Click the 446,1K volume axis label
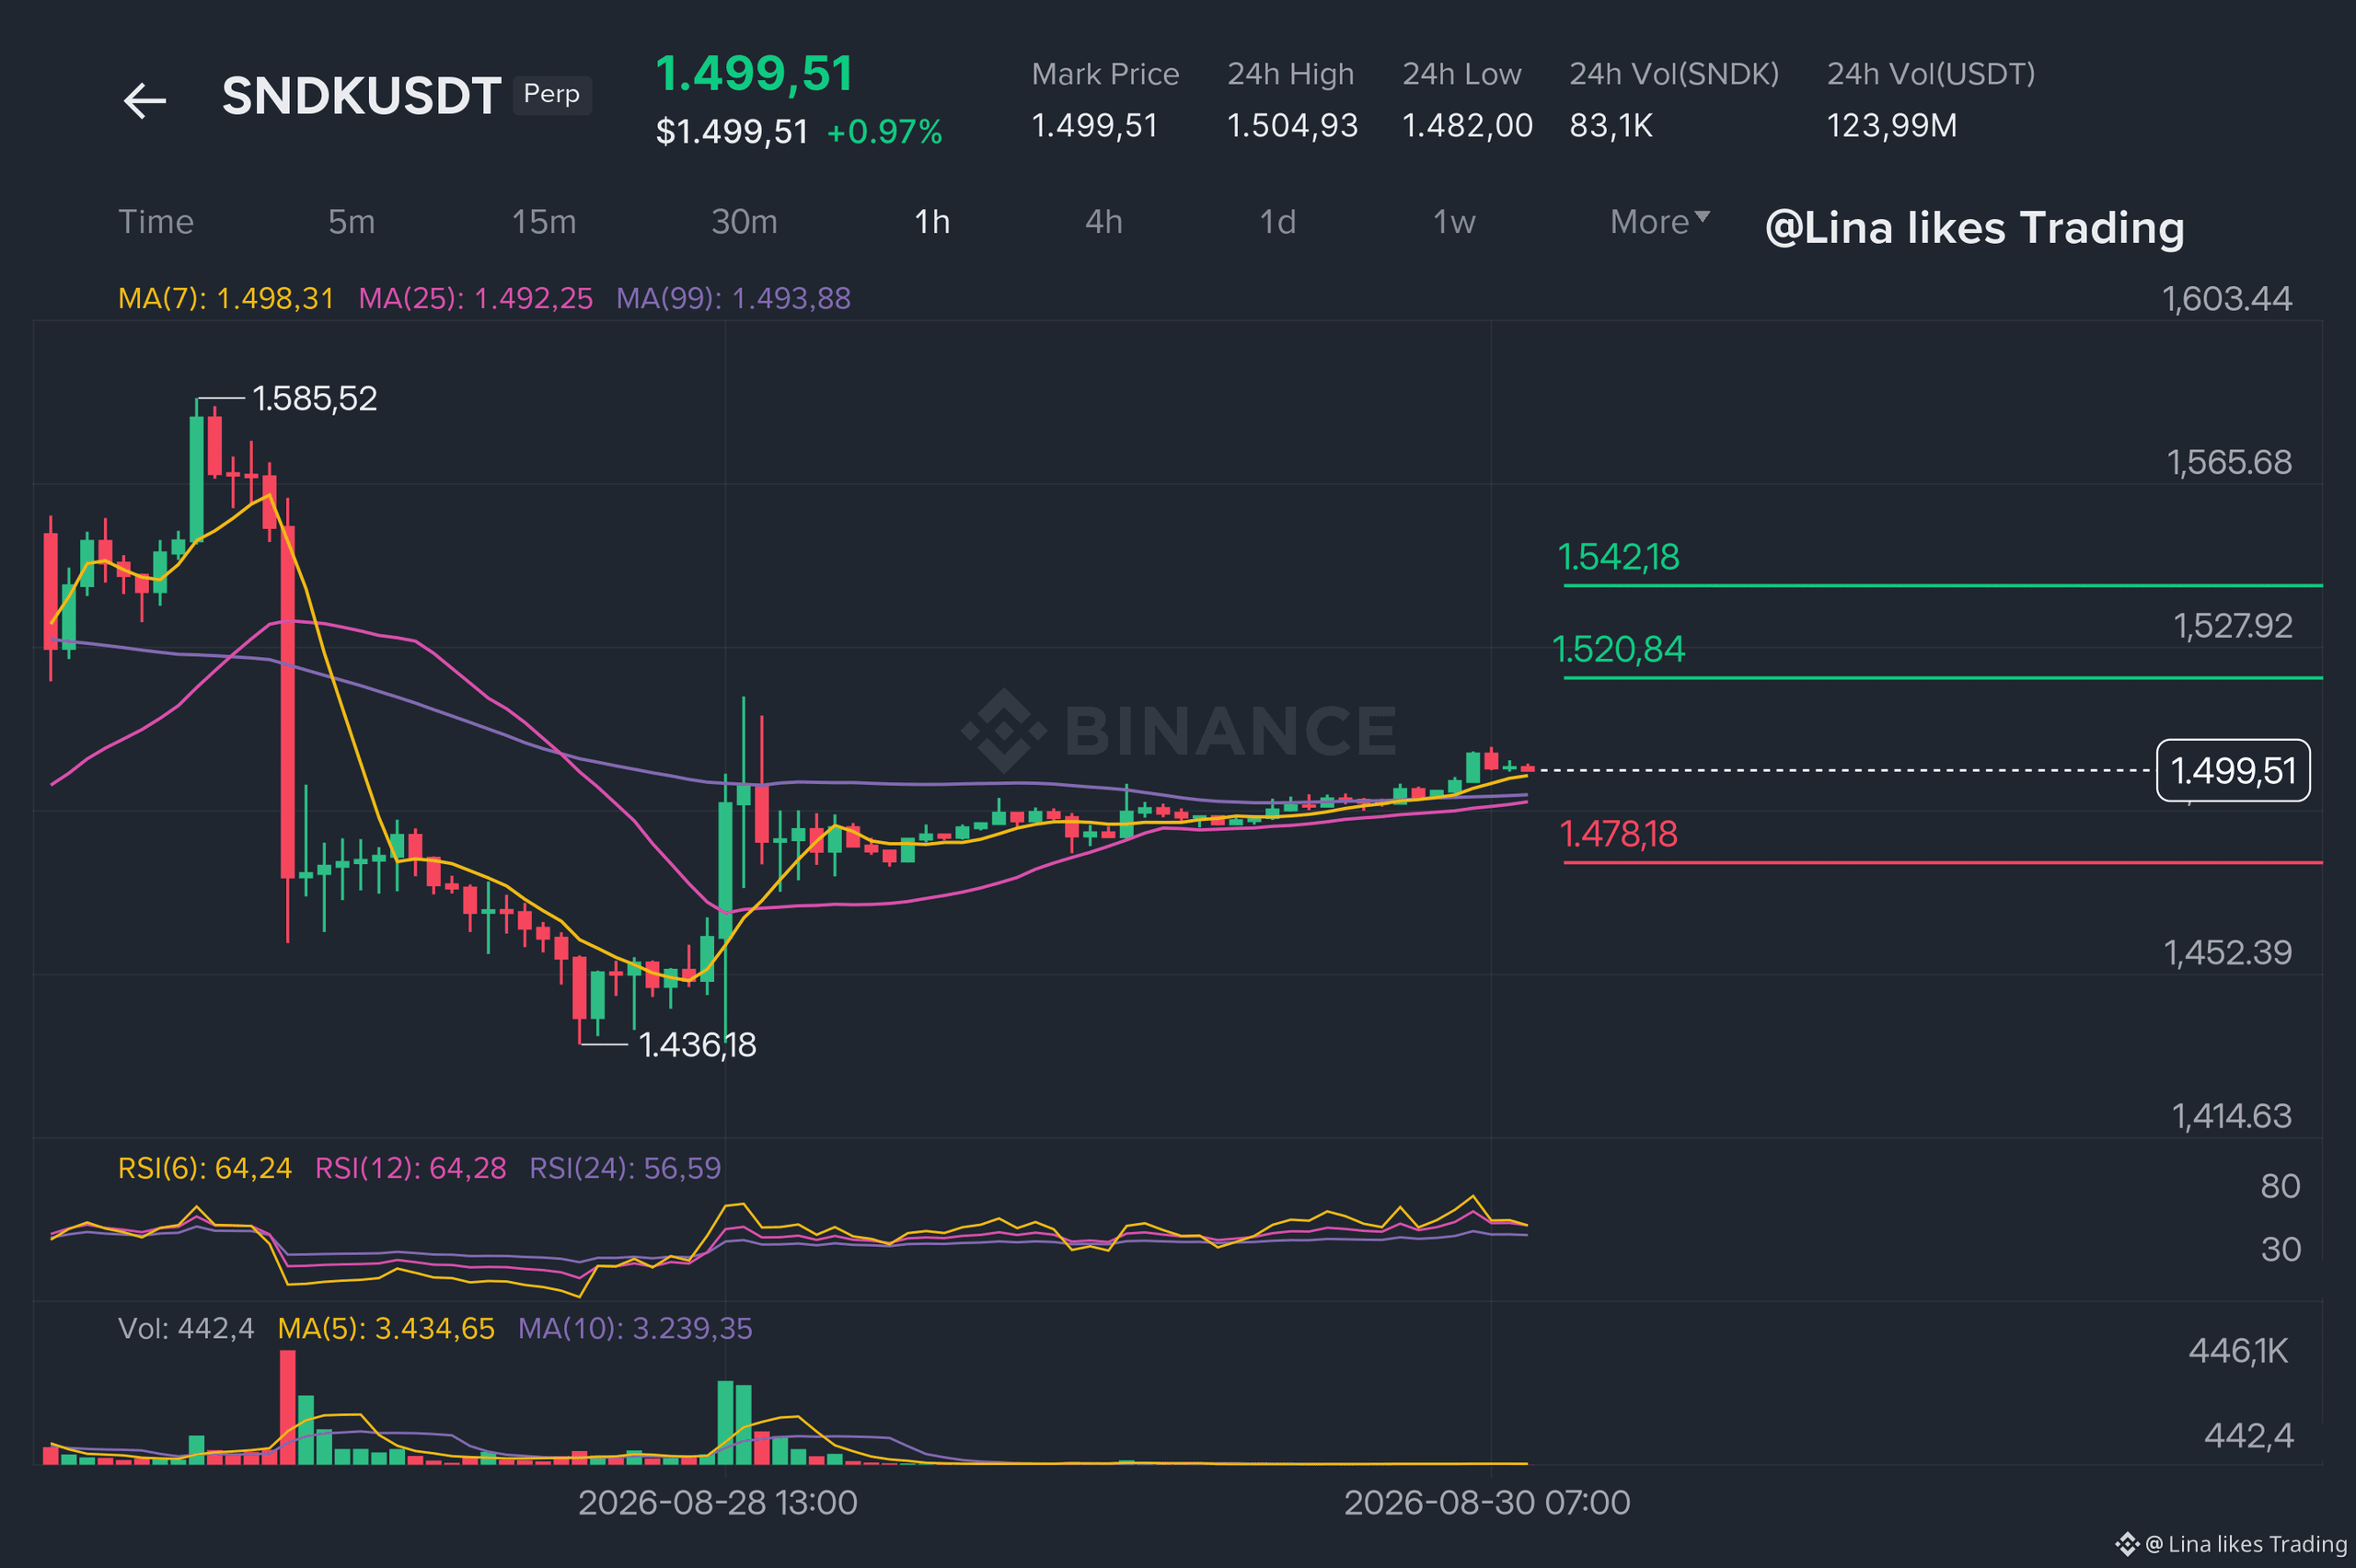Viewport: 2356px width, 1568px height. pos(2238,1351)
